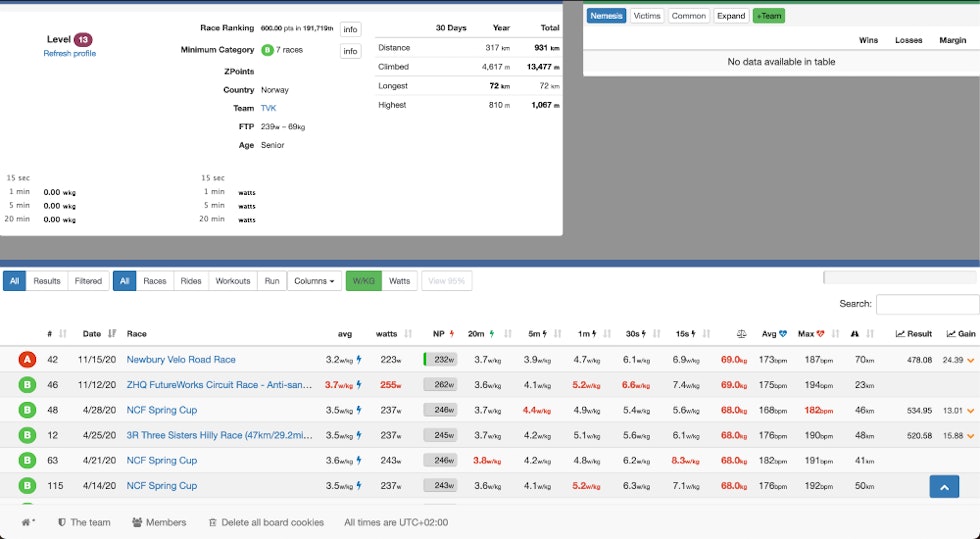
Task: Select the Victims tab
Action: coord(646,16)
